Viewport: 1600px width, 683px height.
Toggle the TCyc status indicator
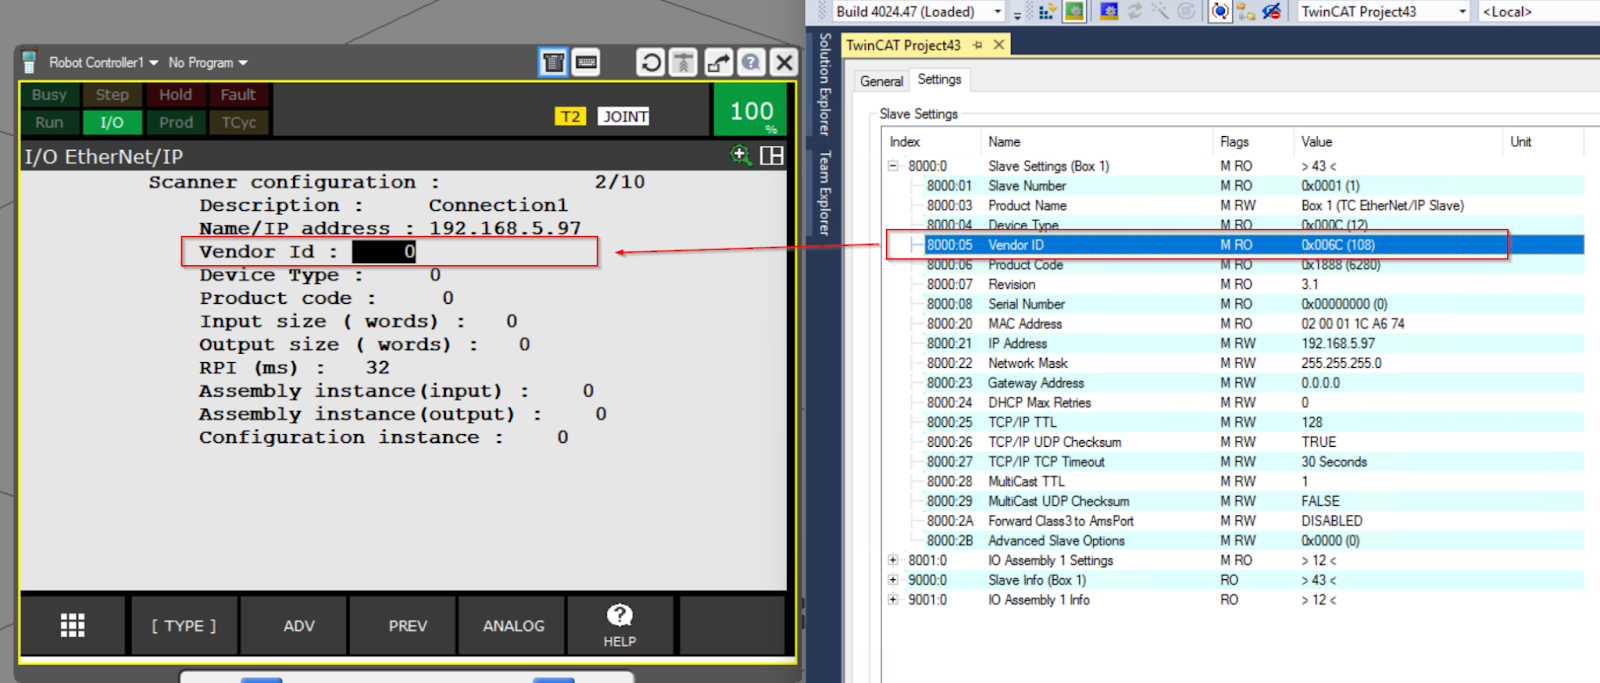point(238,122)
